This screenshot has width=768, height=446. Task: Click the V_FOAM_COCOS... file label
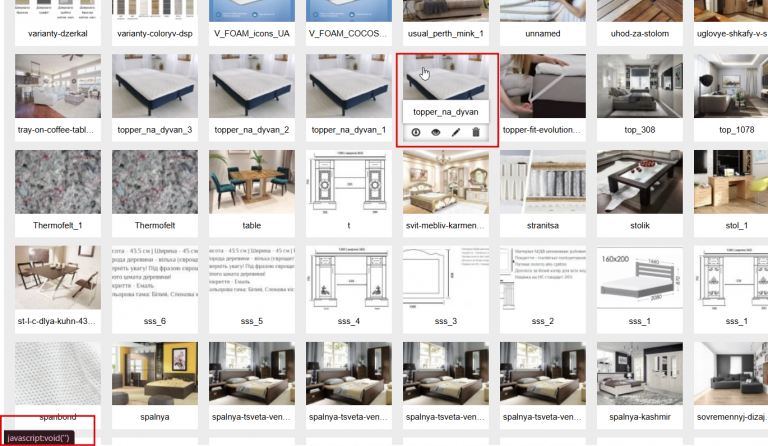349,33
